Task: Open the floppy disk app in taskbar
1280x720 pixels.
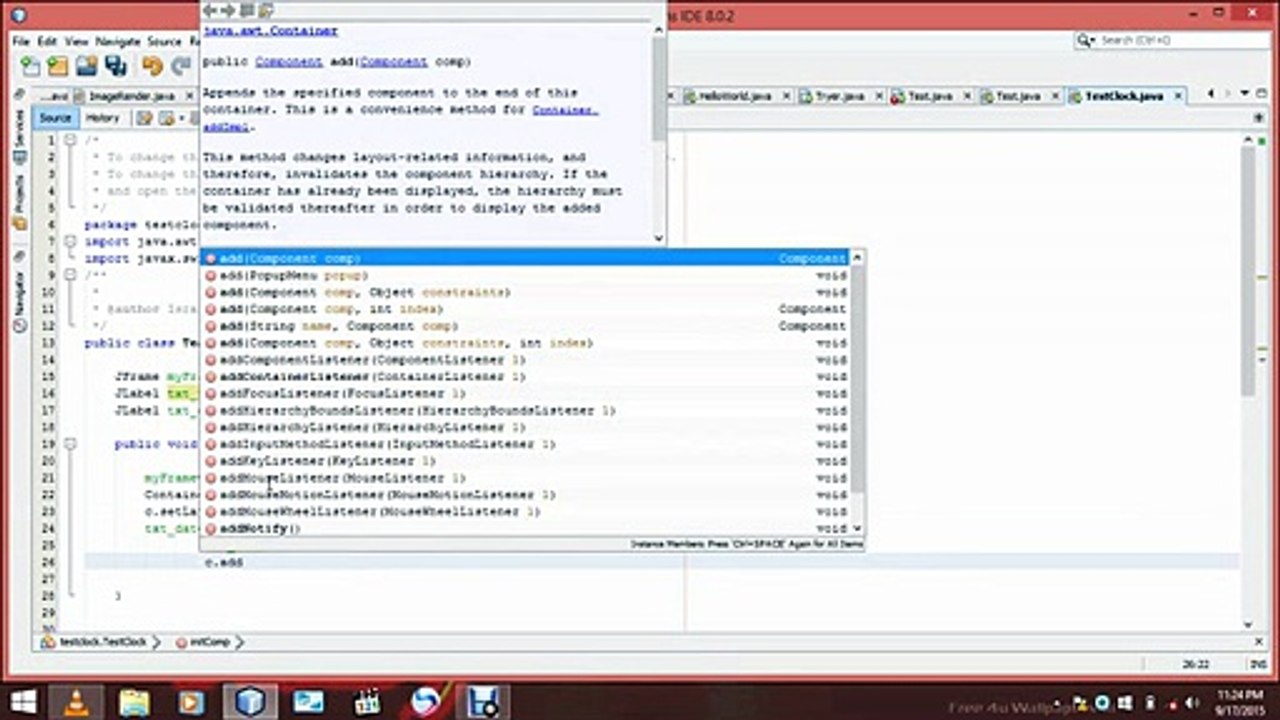Action: click(484, 701)
